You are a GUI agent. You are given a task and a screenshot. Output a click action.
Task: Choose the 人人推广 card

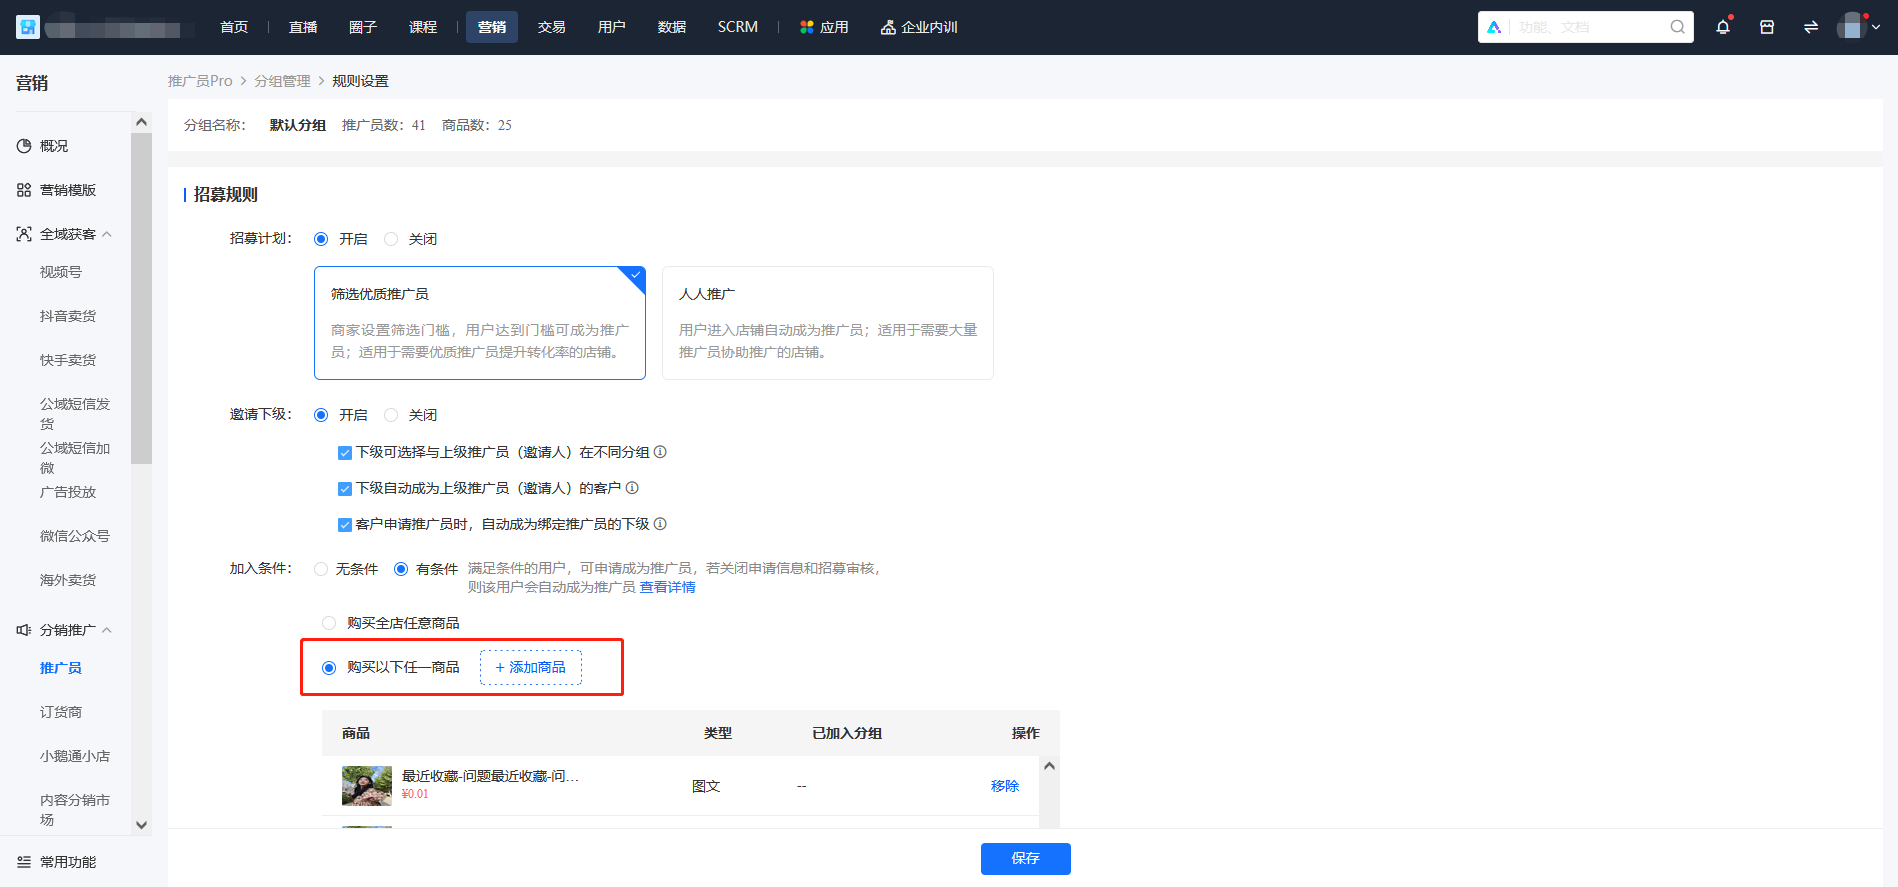[828, 323]
